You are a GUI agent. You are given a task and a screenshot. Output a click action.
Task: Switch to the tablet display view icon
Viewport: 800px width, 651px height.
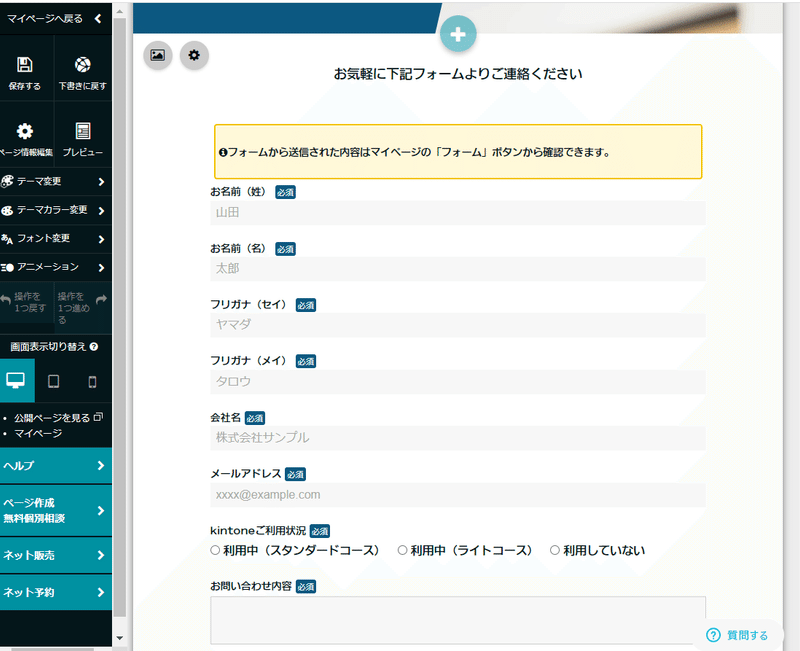point(54,382)
